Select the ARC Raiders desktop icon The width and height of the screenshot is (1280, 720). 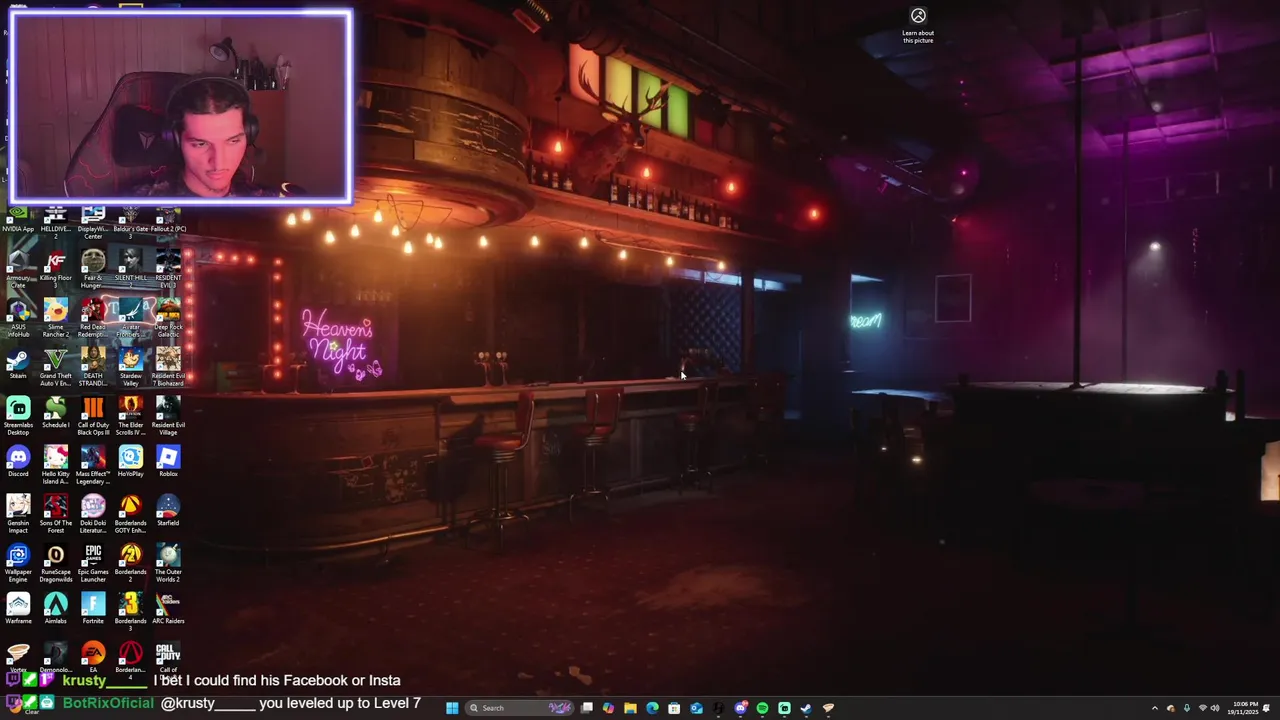[x=168, y=608]
